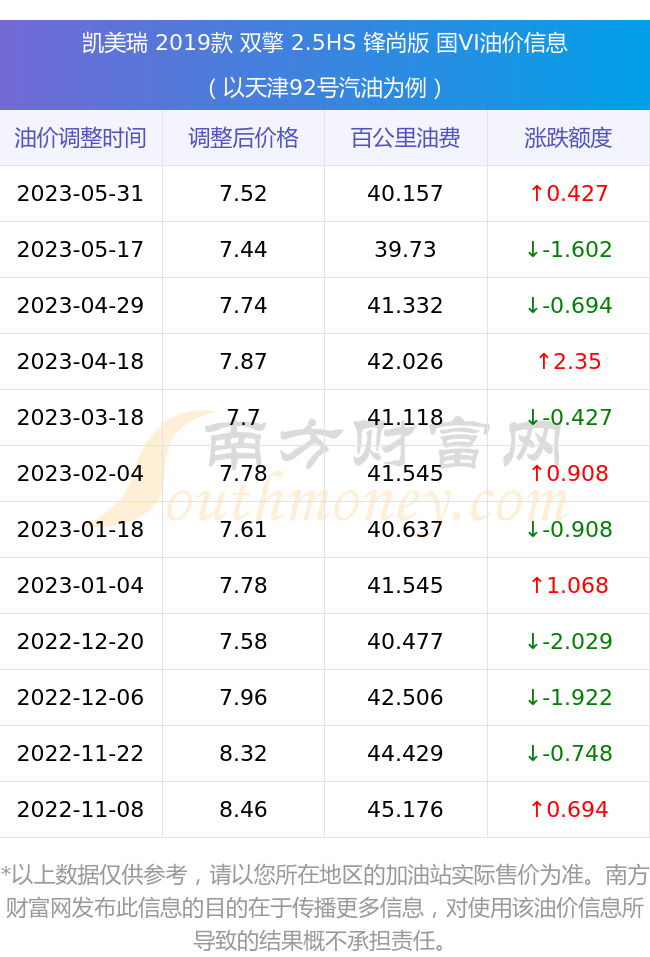Click the red up arrow 2.35 value
This screenshot has height=957, width=650.
(x=568, y=361)
